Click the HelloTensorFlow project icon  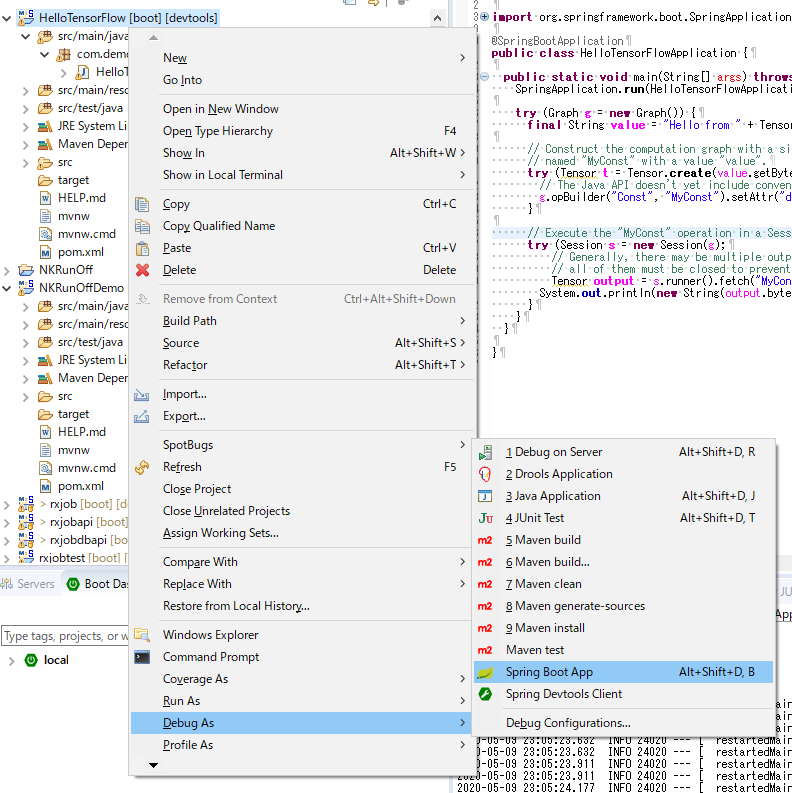pyautogui.click(x=26, y=17)
